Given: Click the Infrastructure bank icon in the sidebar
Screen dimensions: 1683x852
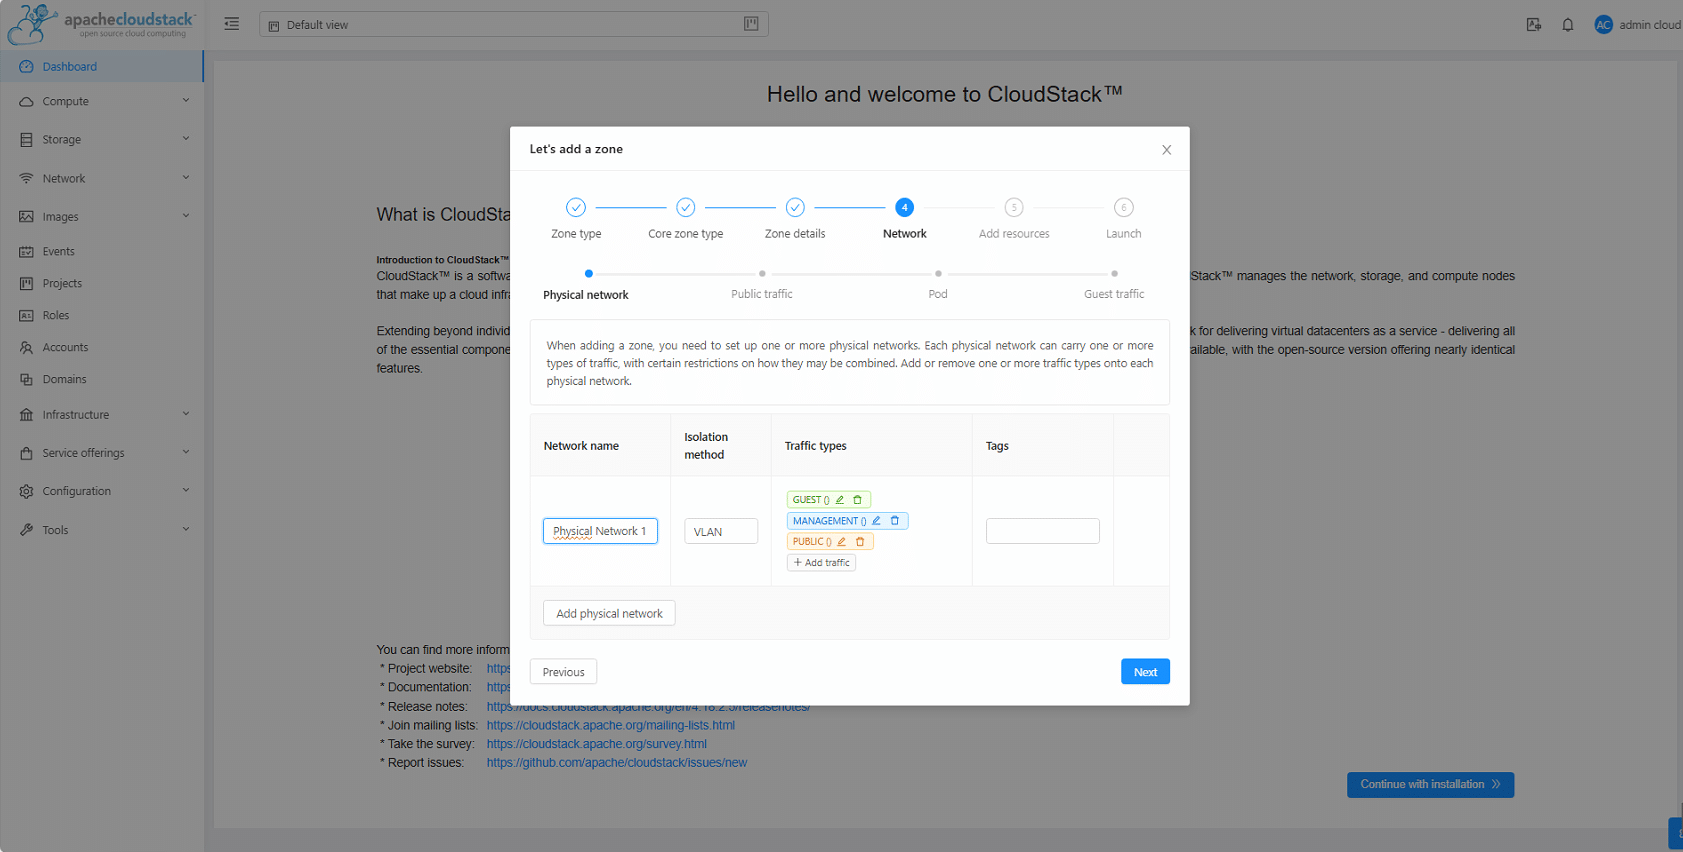Looking at the screenshot, I should [26, 415].
